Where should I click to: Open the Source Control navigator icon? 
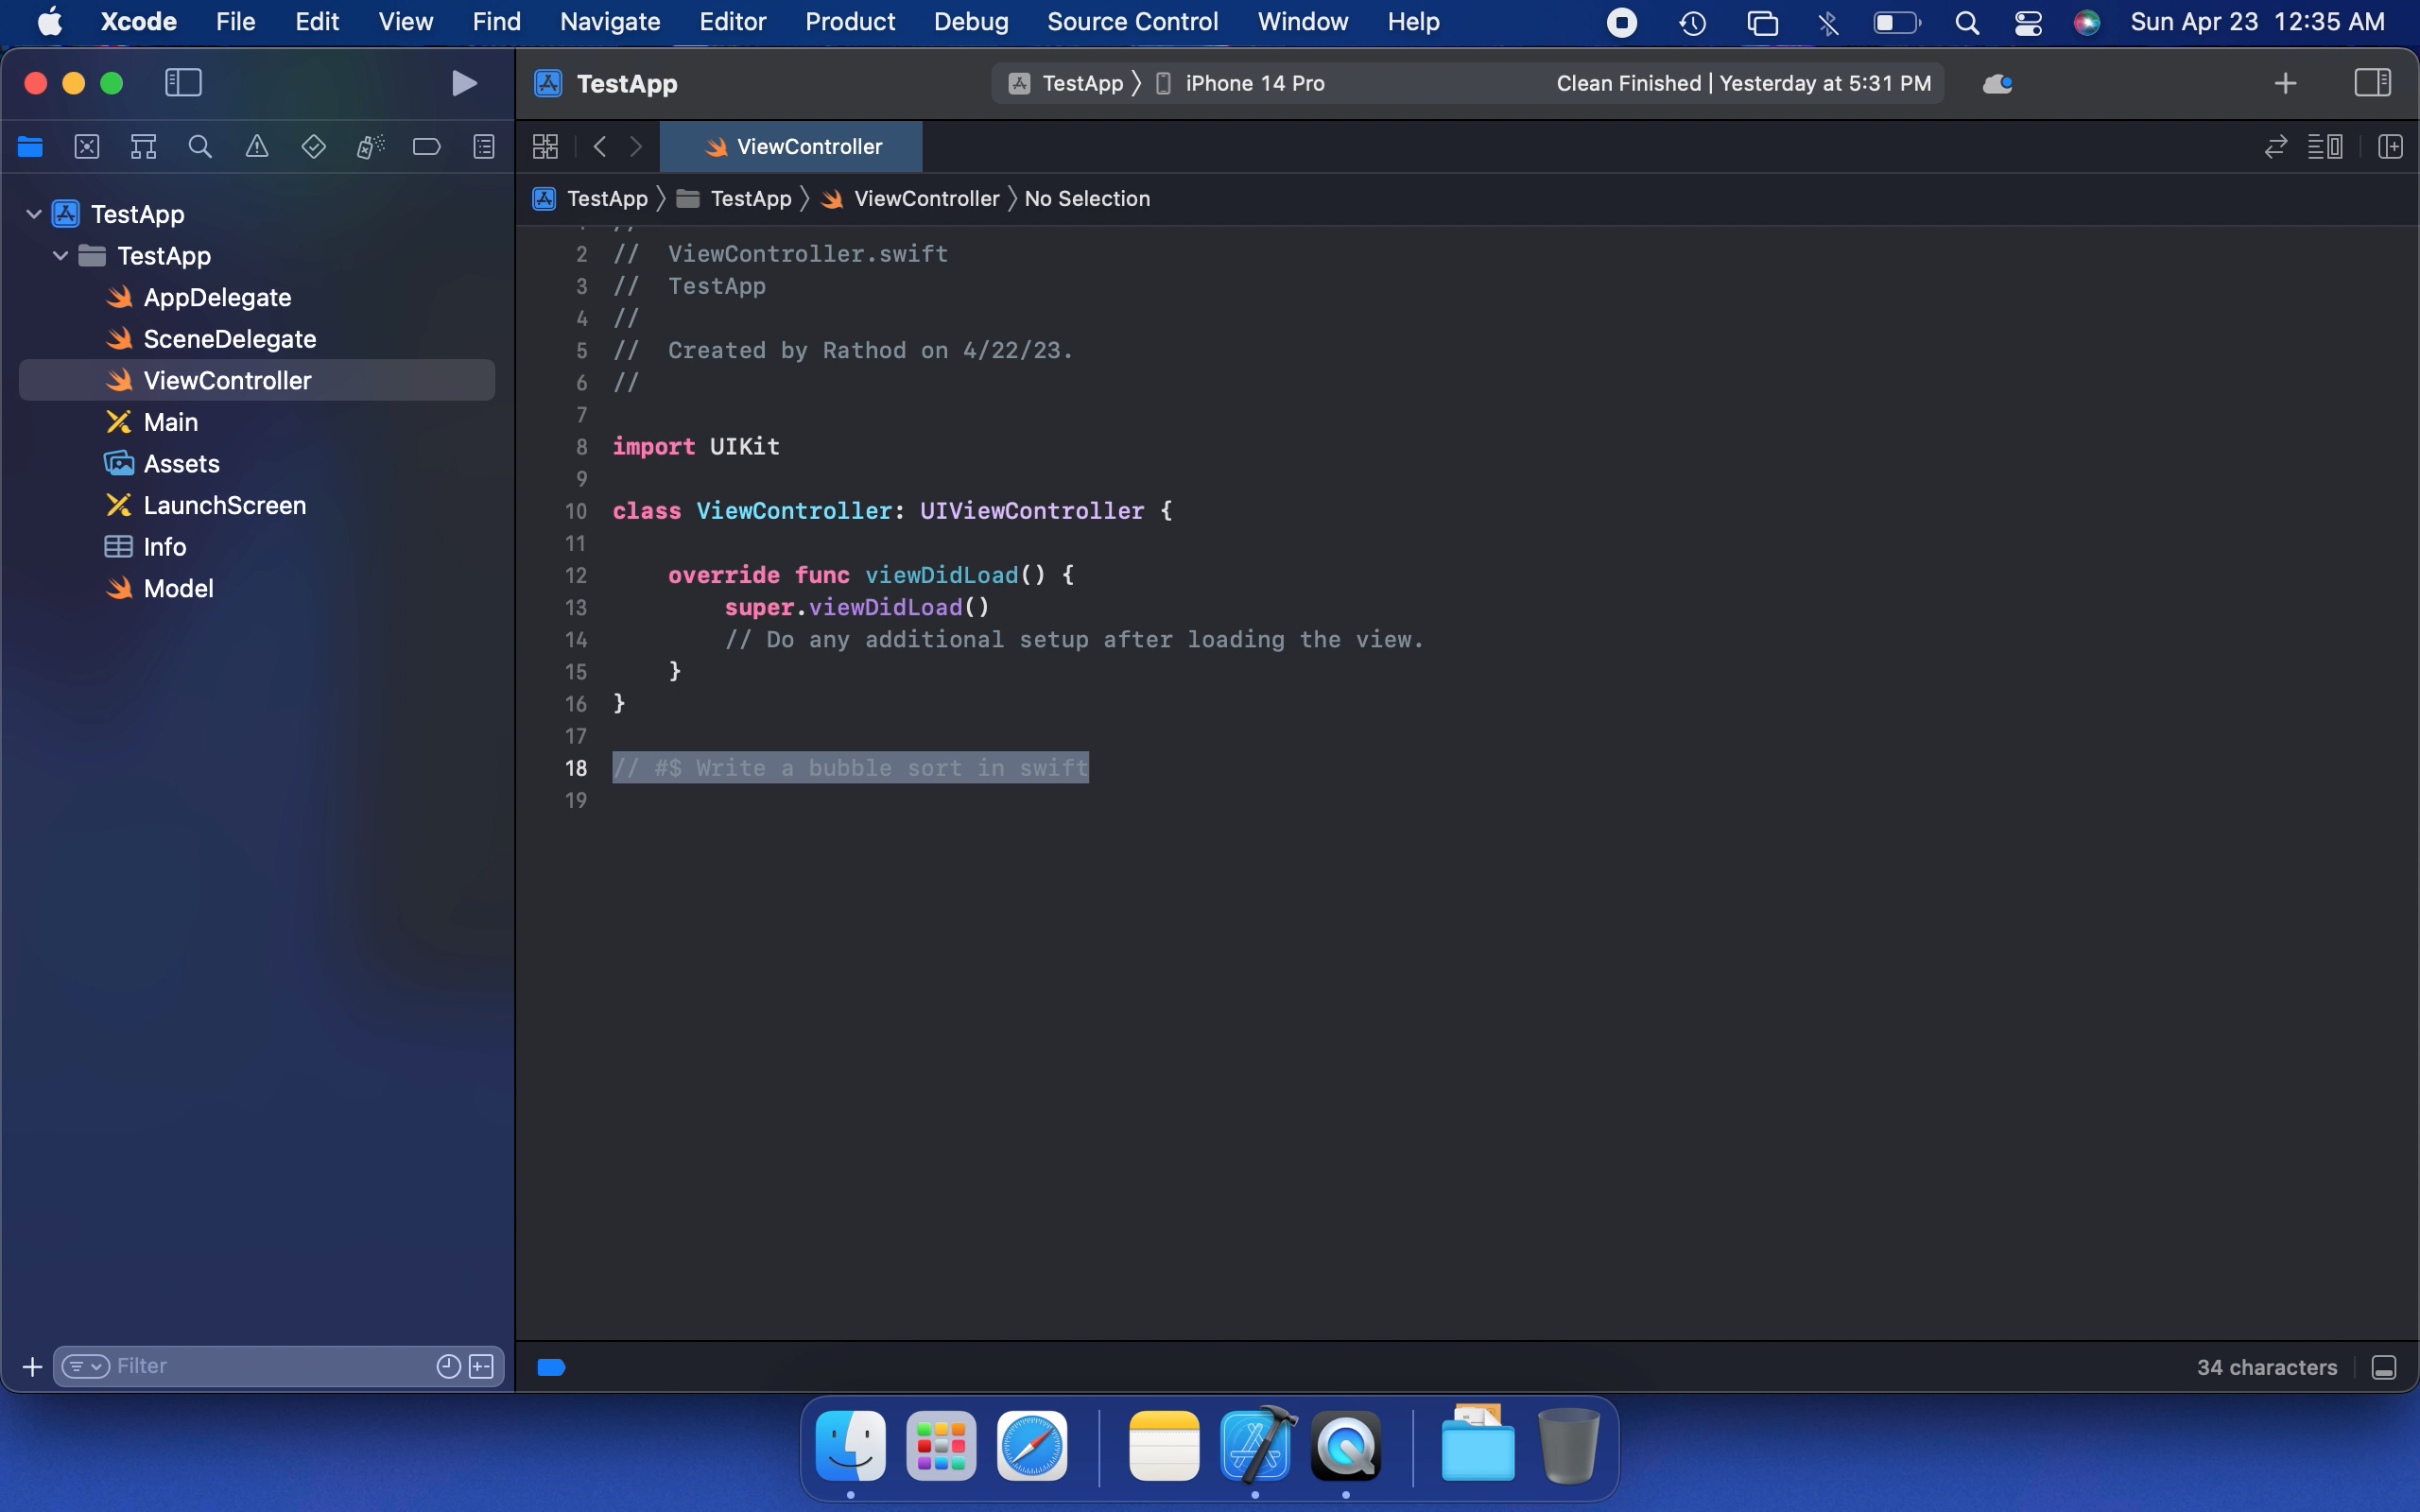(87, 147)
